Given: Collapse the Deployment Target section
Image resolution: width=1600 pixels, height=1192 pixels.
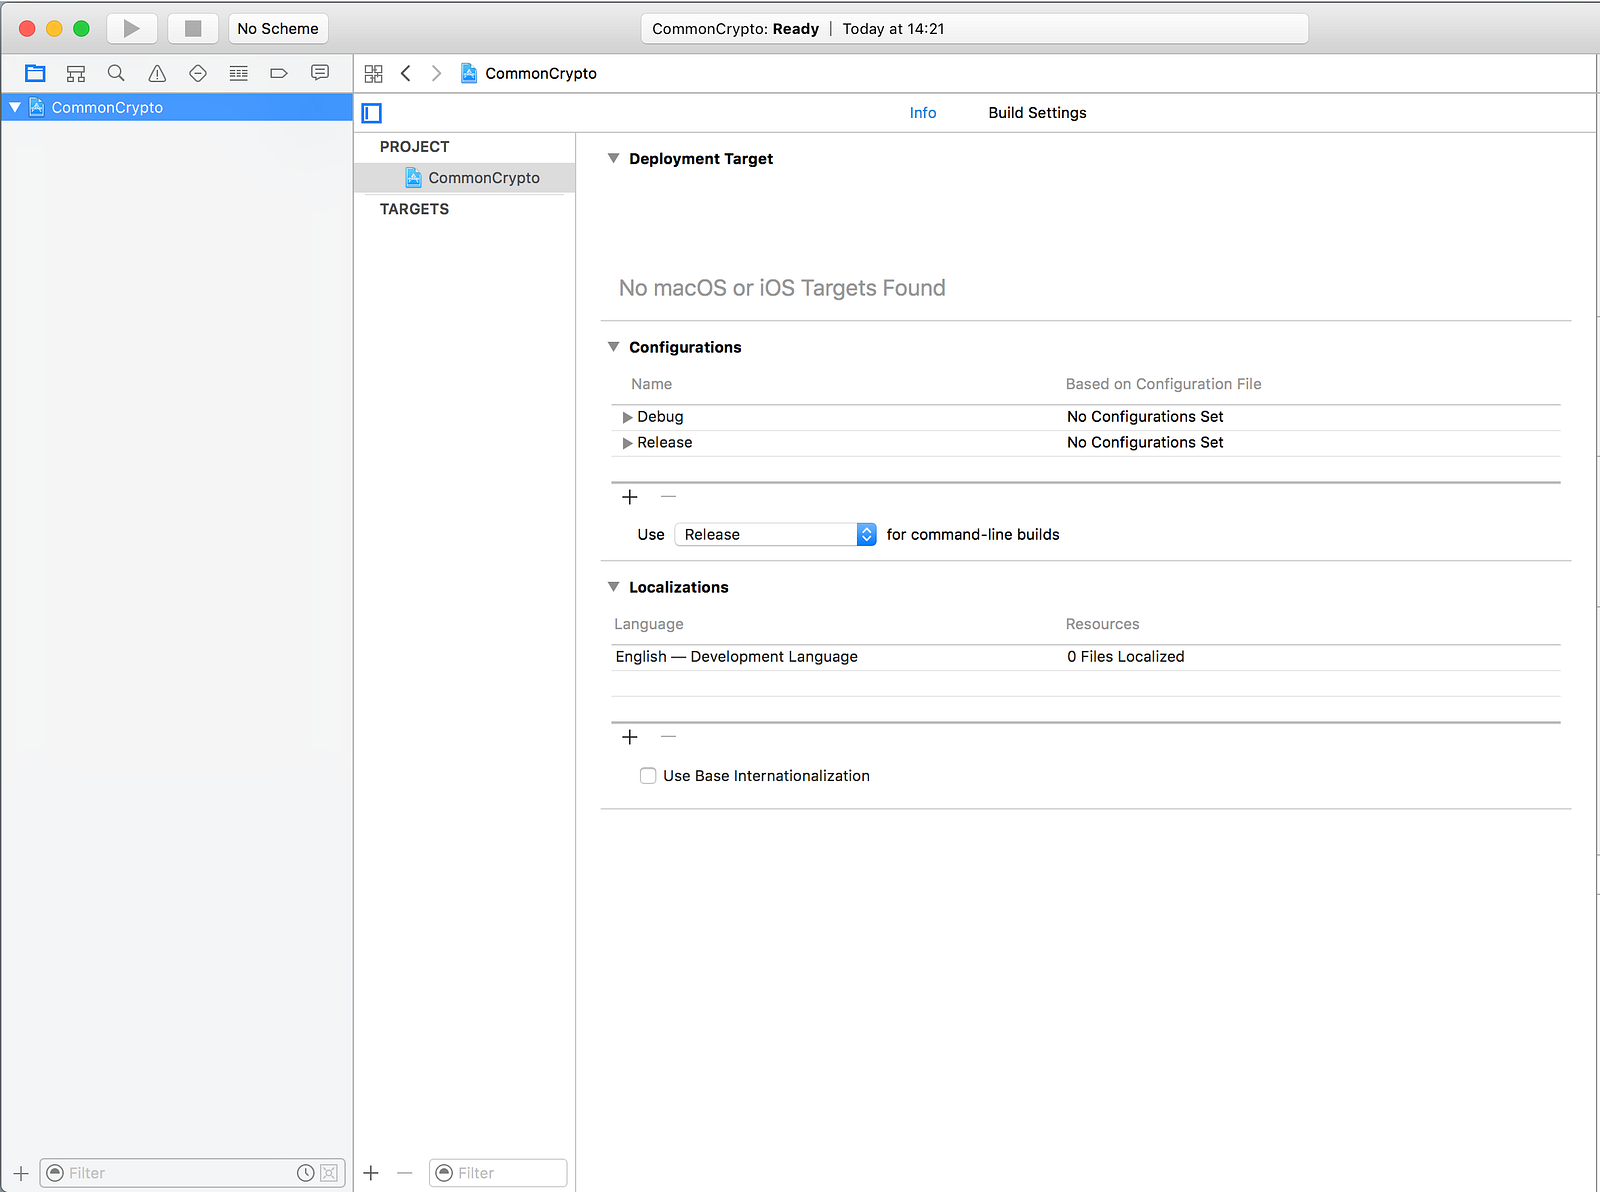Looking at the screenshot, I should coord(614,158).
